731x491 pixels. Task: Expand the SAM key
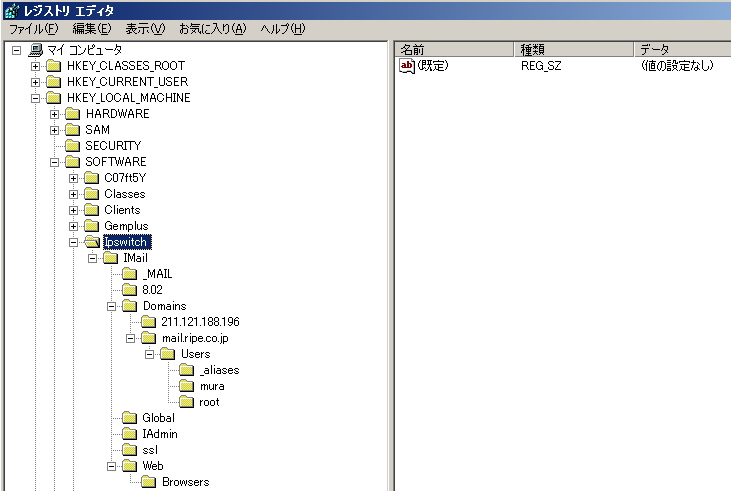click(55, 130)
